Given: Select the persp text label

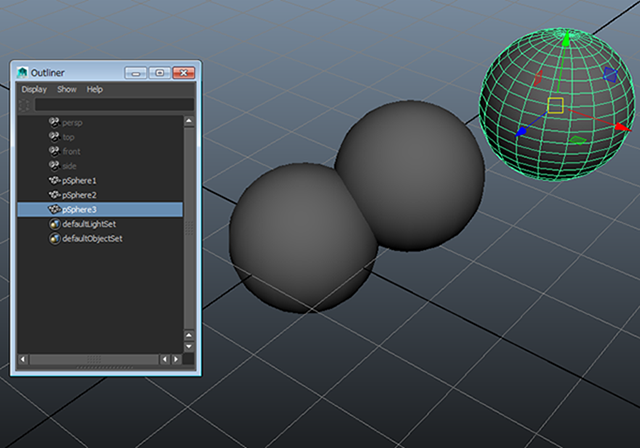Looking at the screenshot, I should click(x=72, y=123).
